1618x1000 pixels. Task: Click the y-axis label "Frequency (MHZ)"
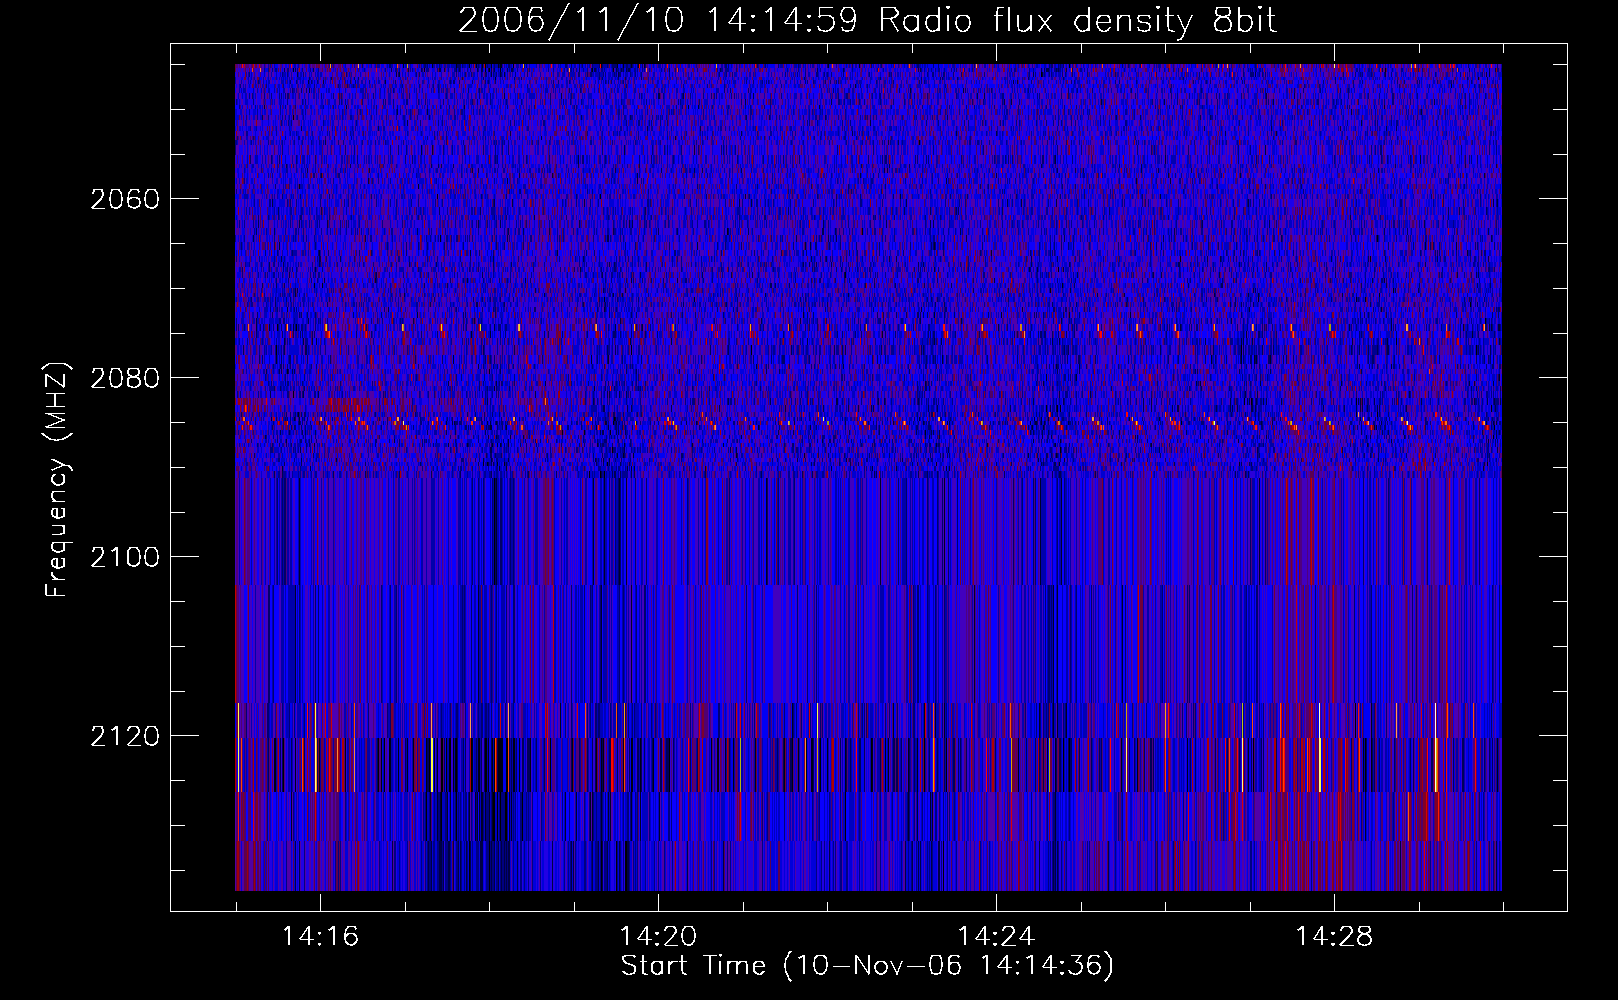coord(58,480)
